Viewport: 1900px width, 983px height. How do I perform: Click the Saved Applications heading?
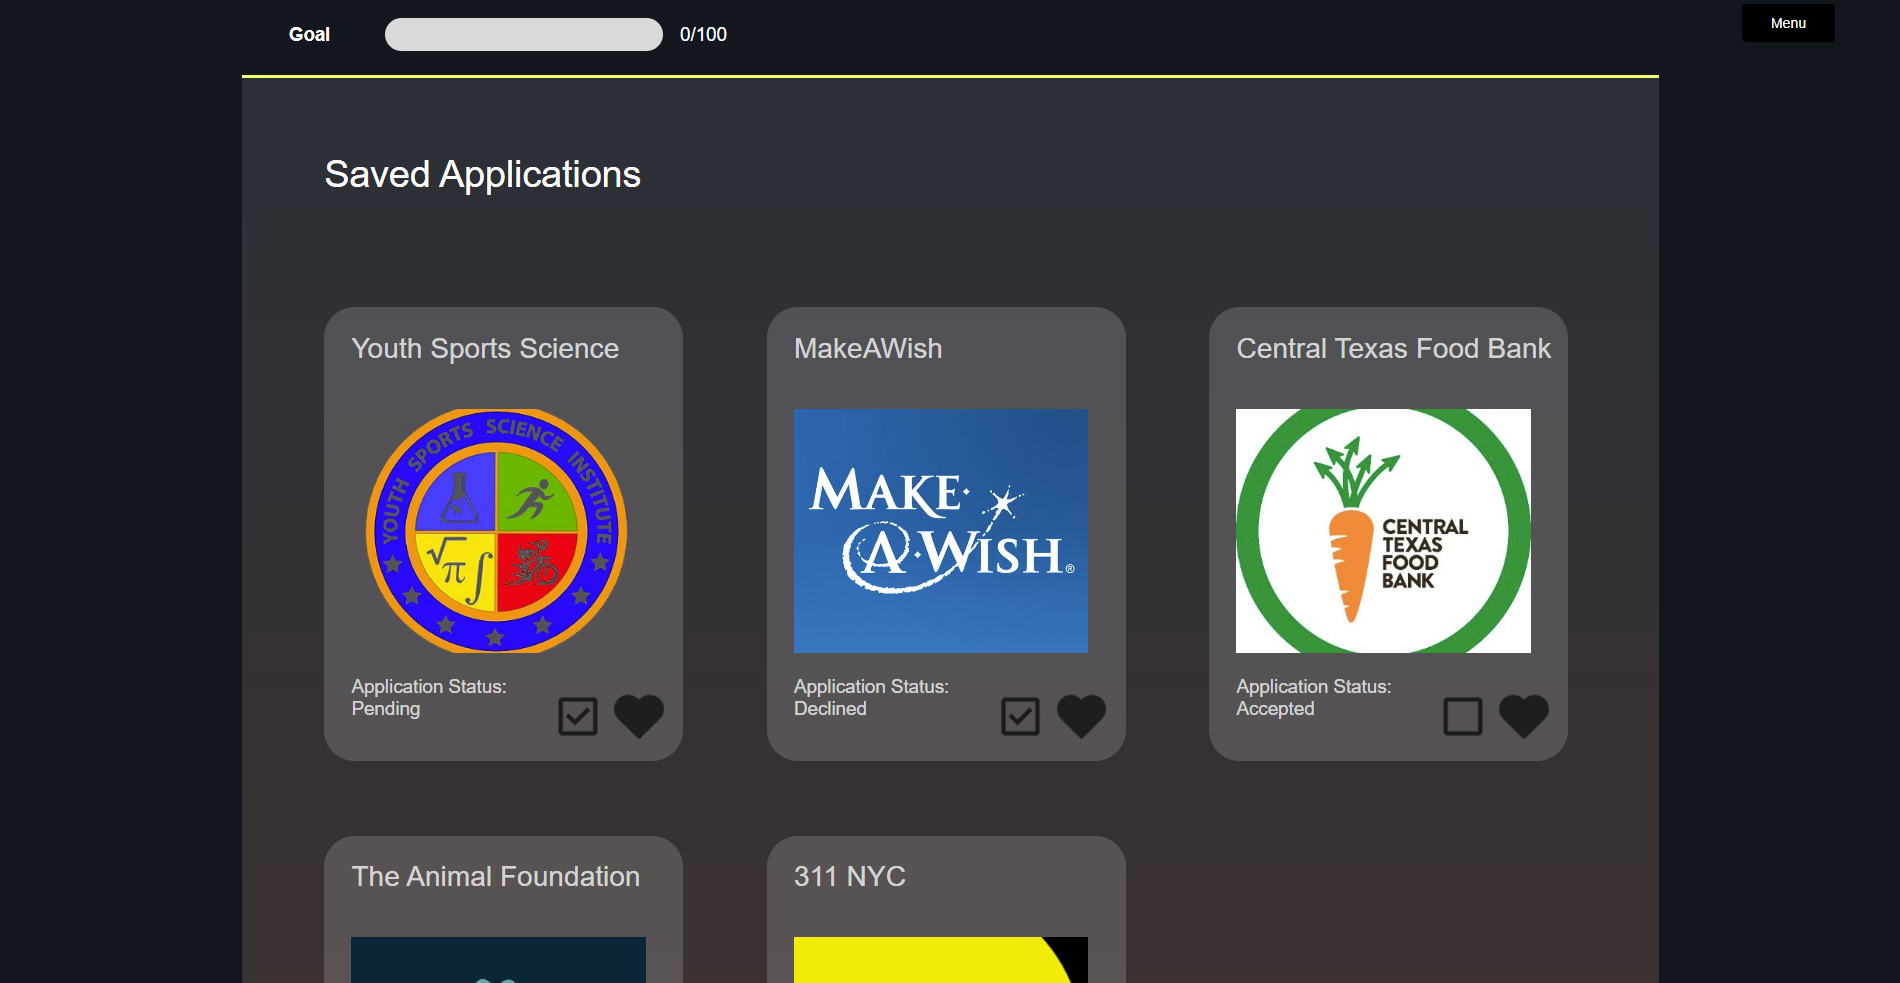(x=482, y=174)
